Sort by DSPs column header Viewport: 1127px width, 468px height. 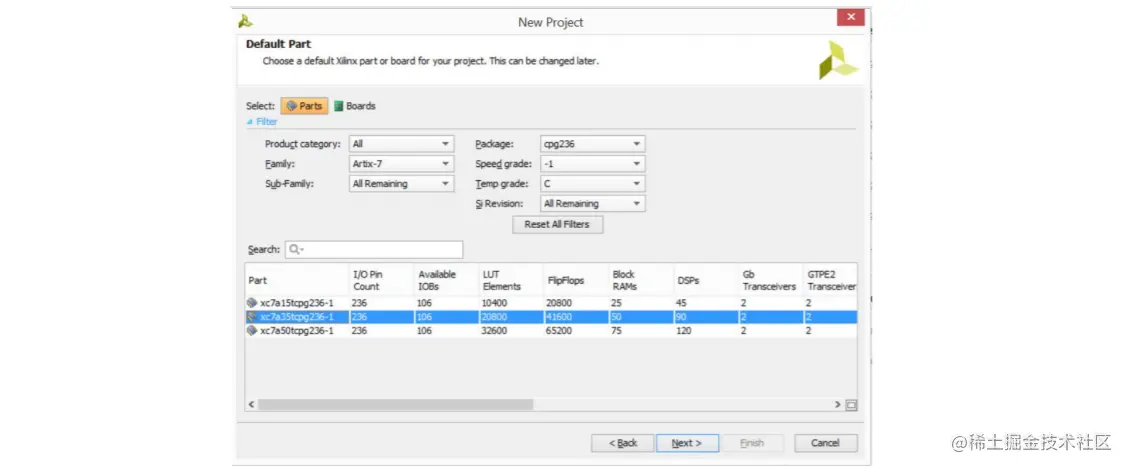pos(706,280)
